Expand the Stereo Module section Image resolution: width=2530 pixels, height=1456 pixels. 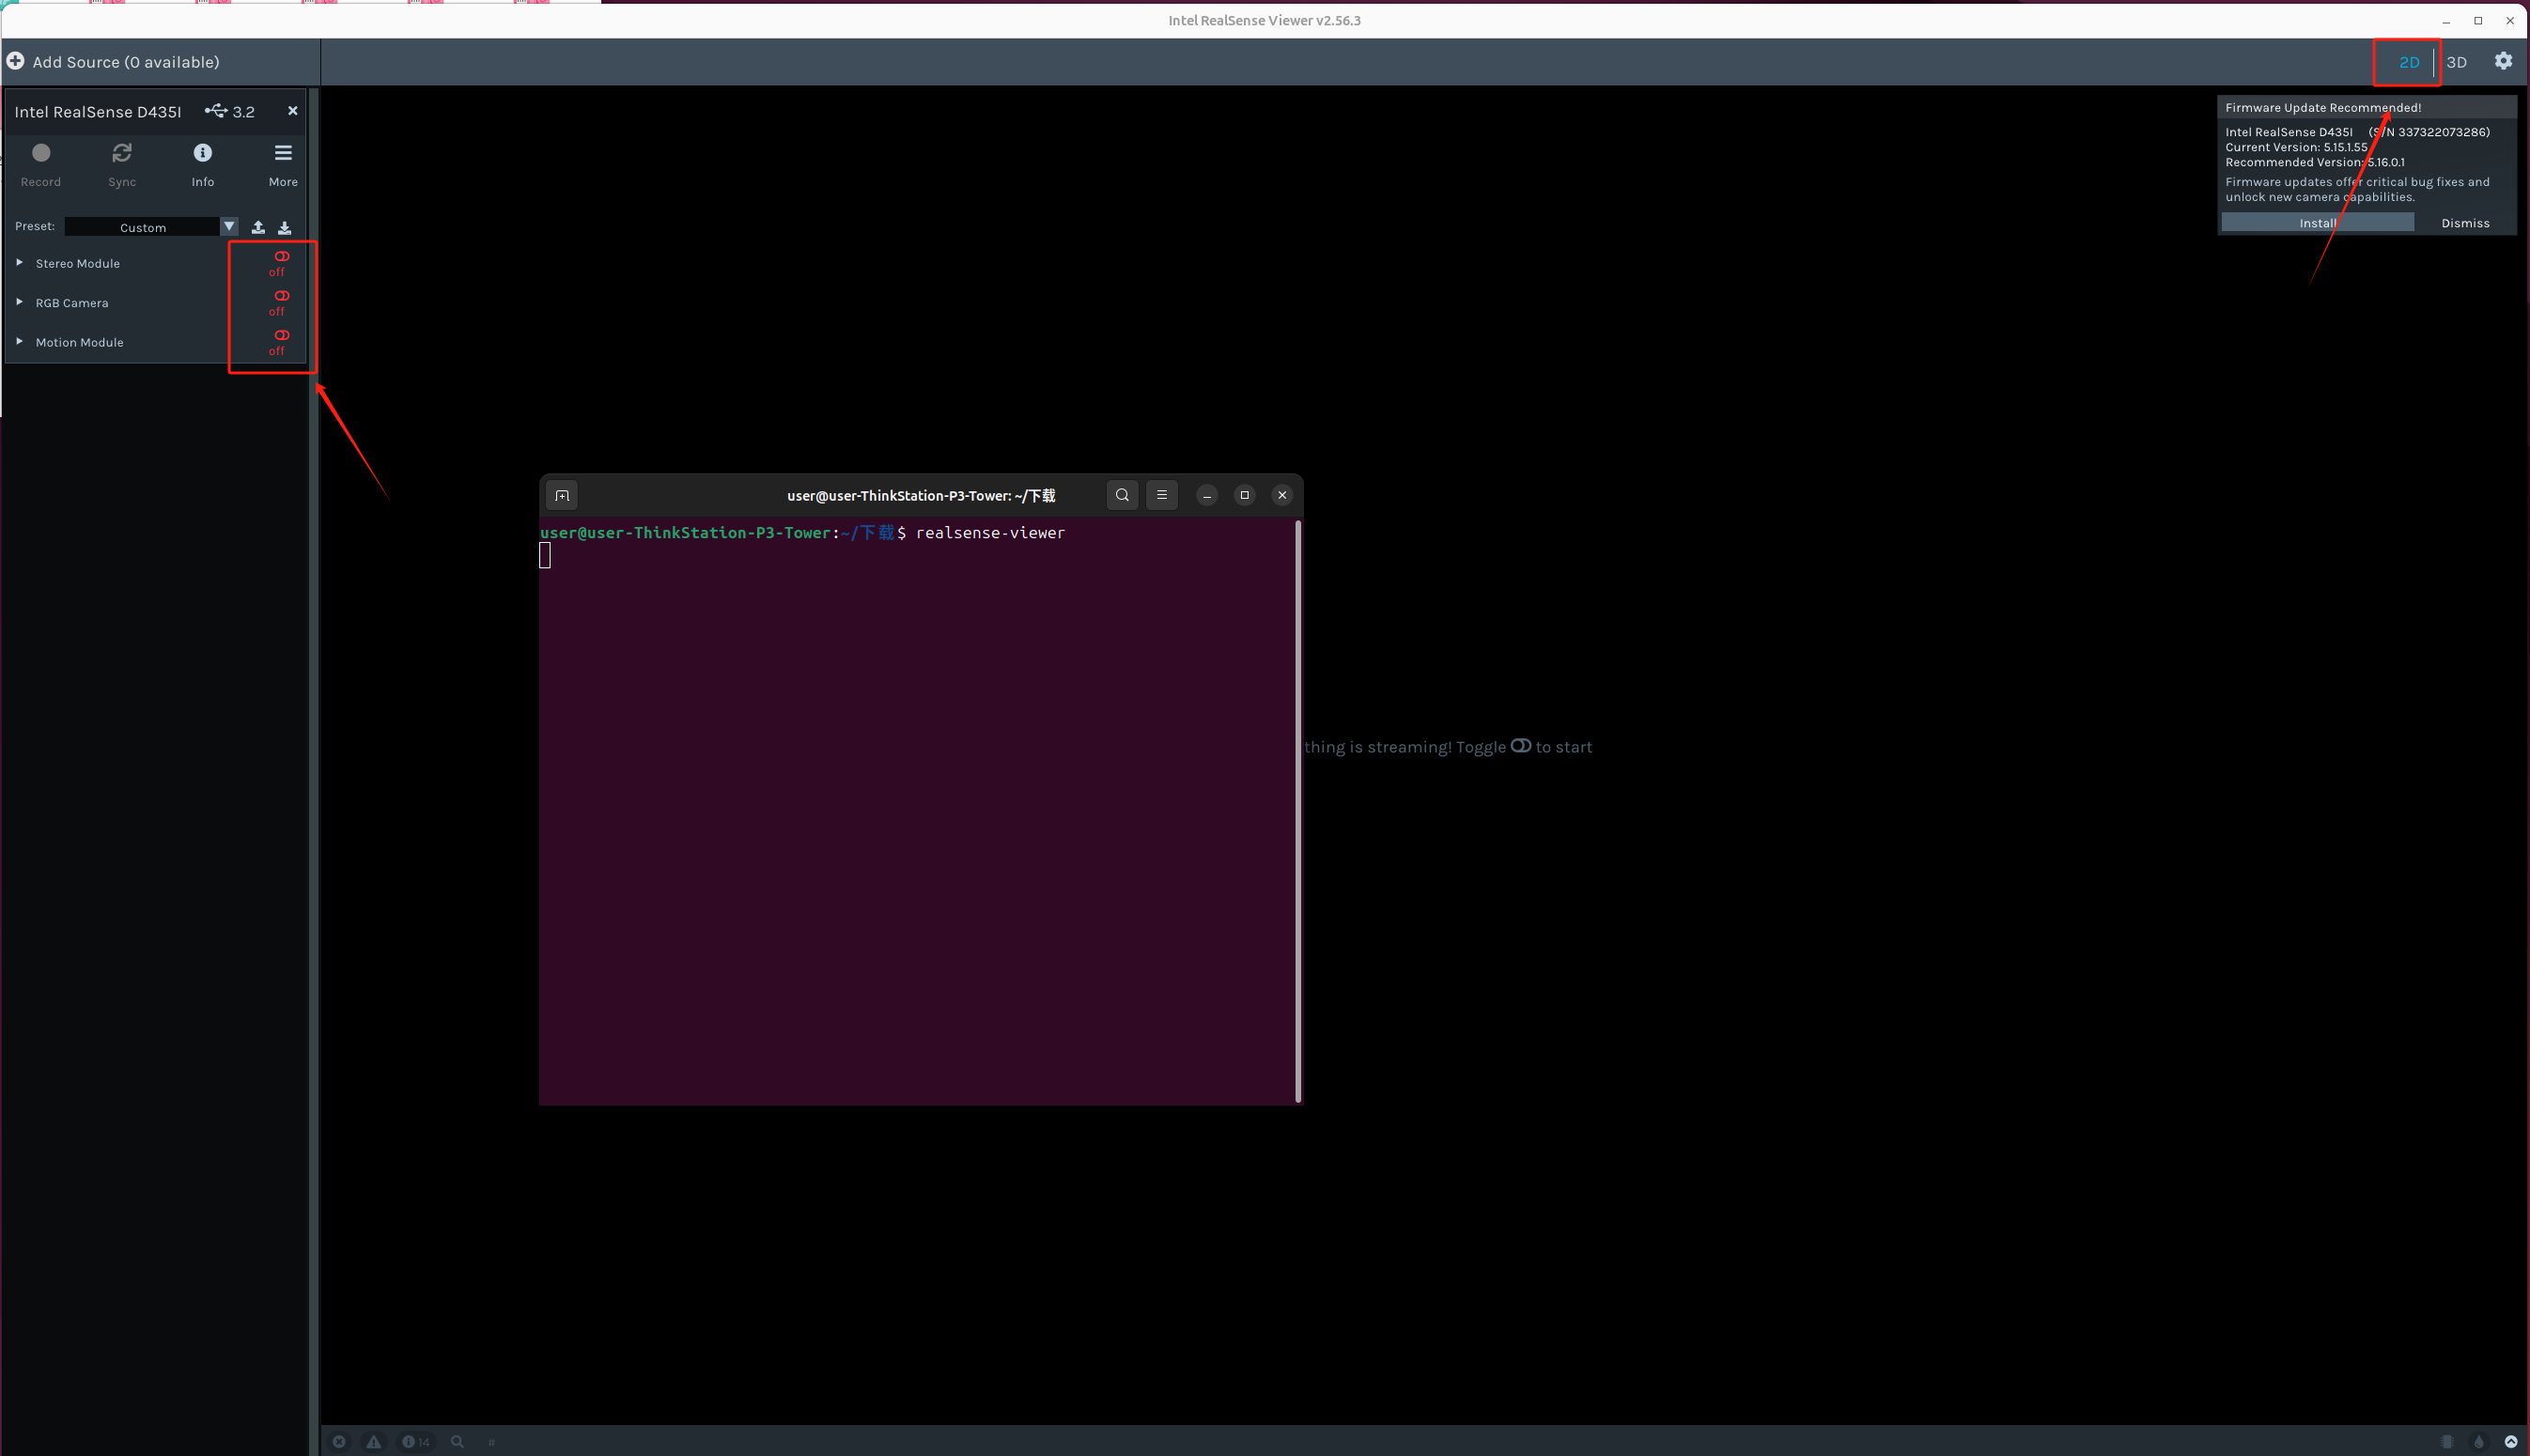19,262
